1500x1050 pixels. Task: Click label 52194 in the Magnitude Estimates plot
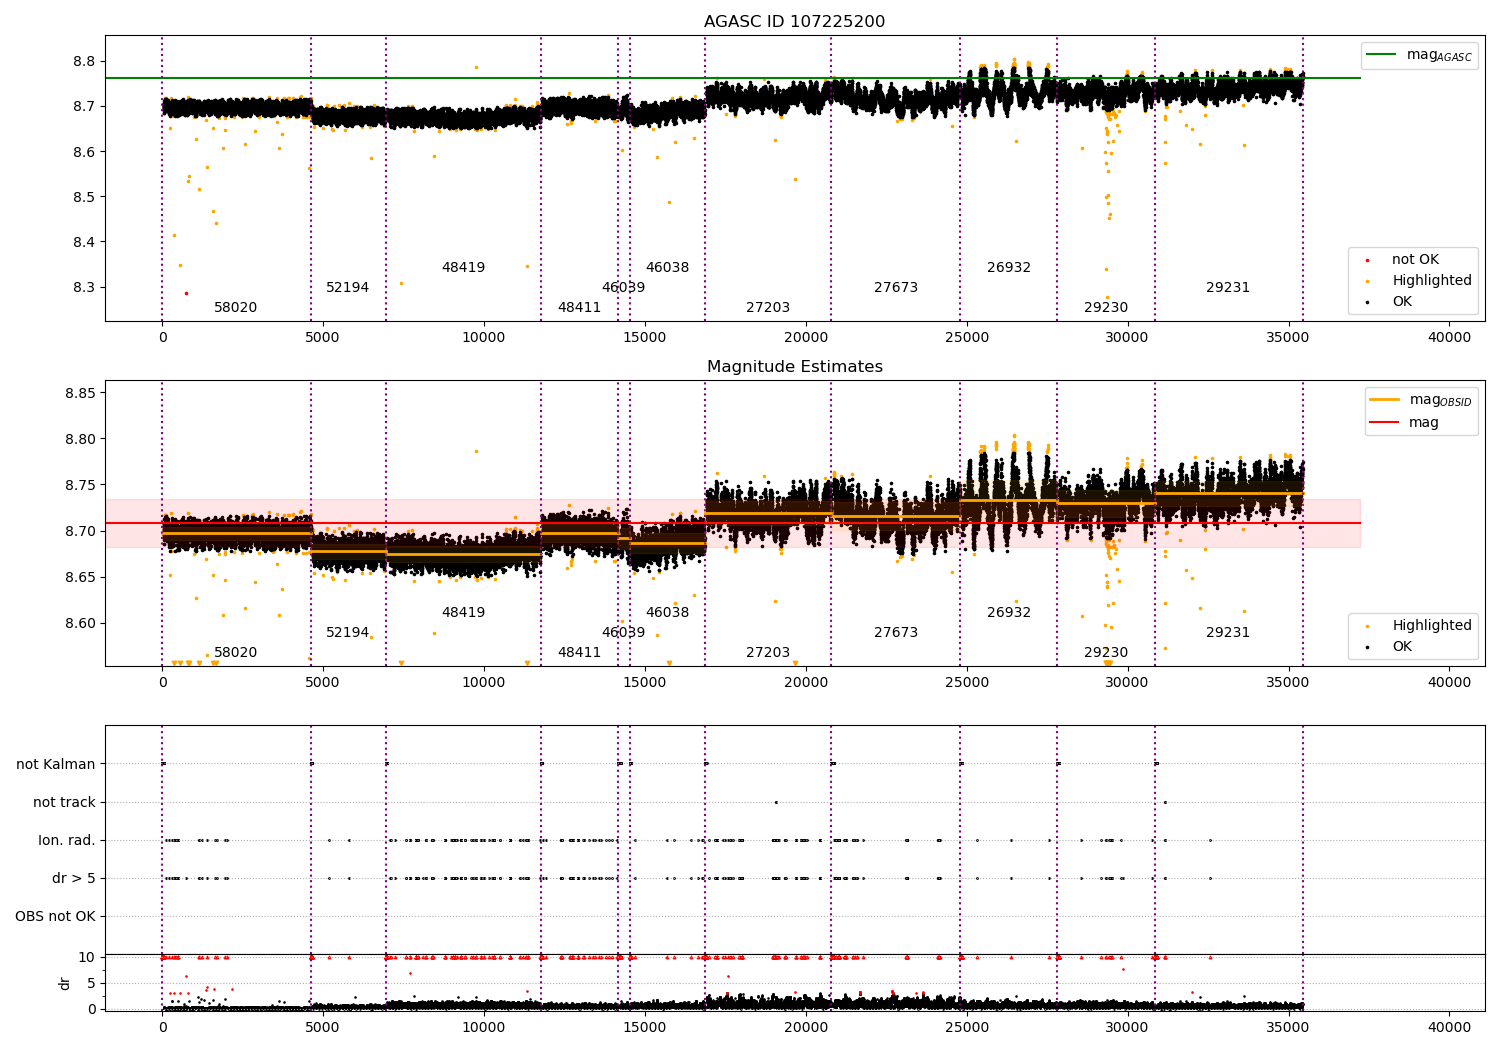[x=347, y=633]
